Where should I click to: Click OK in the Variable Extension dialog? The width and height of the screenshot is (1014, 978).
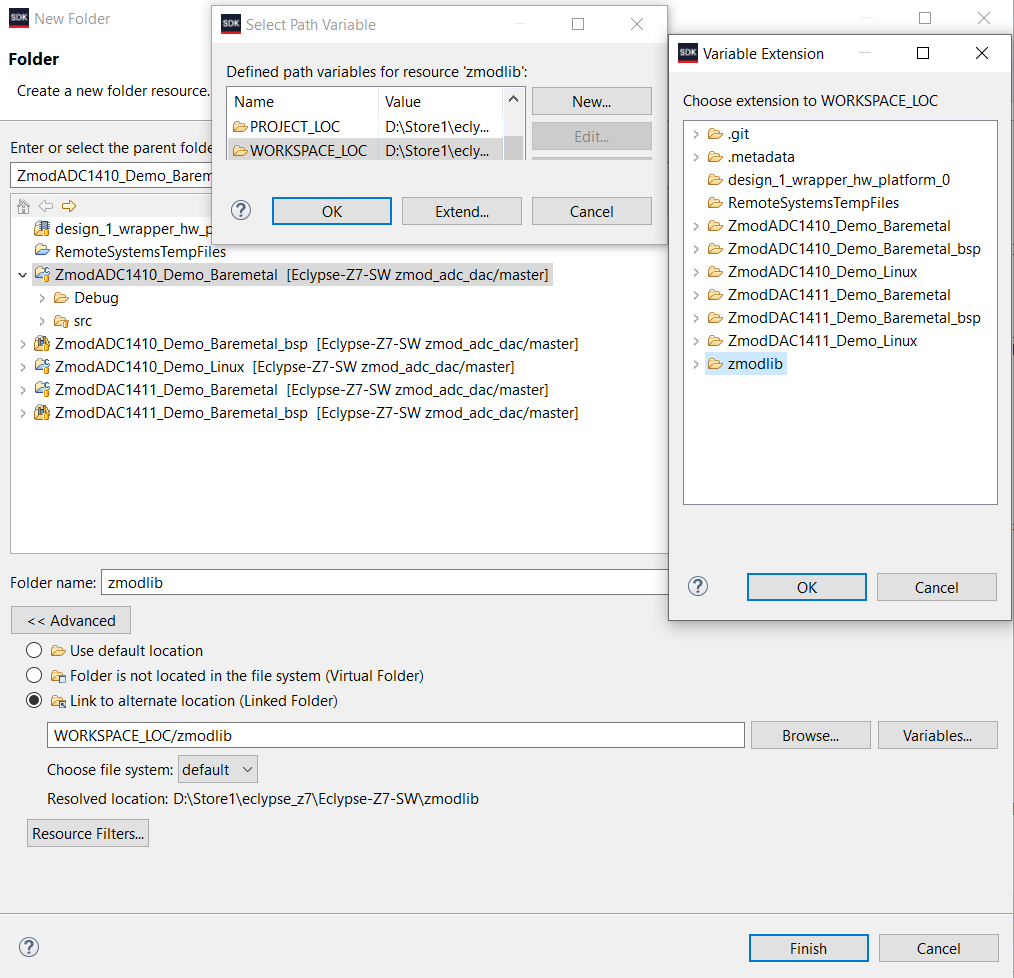[806, 587]
